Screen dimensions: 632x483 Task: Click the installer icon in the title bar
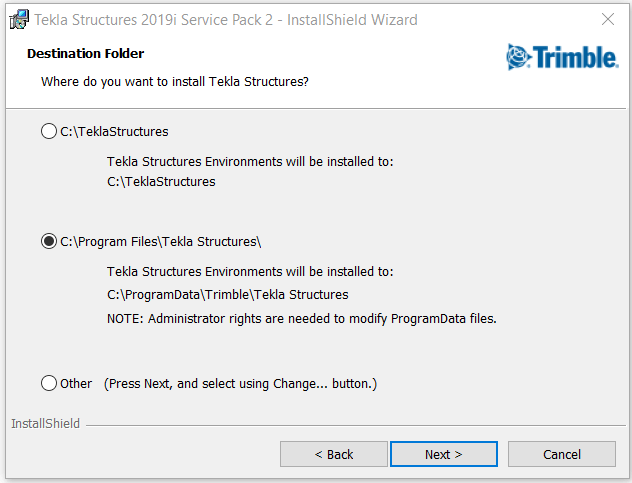19,19
